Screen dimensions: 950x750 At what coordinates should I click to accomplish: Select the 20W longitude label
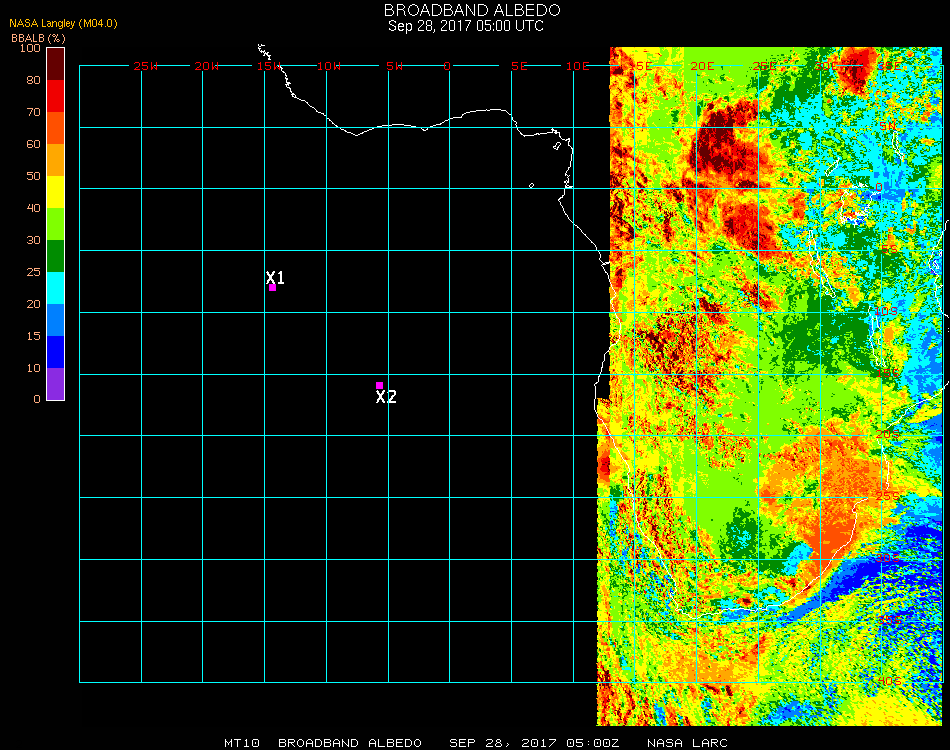[207, 66]
